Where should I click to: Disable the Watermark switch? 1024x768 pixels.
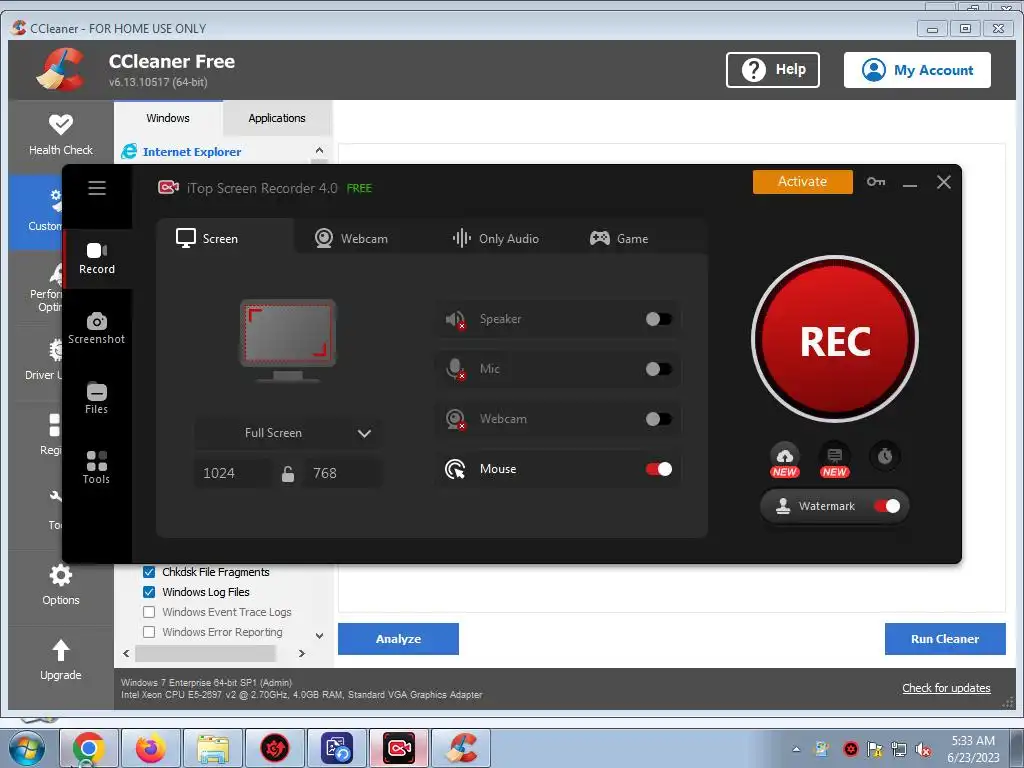[887, 506]
